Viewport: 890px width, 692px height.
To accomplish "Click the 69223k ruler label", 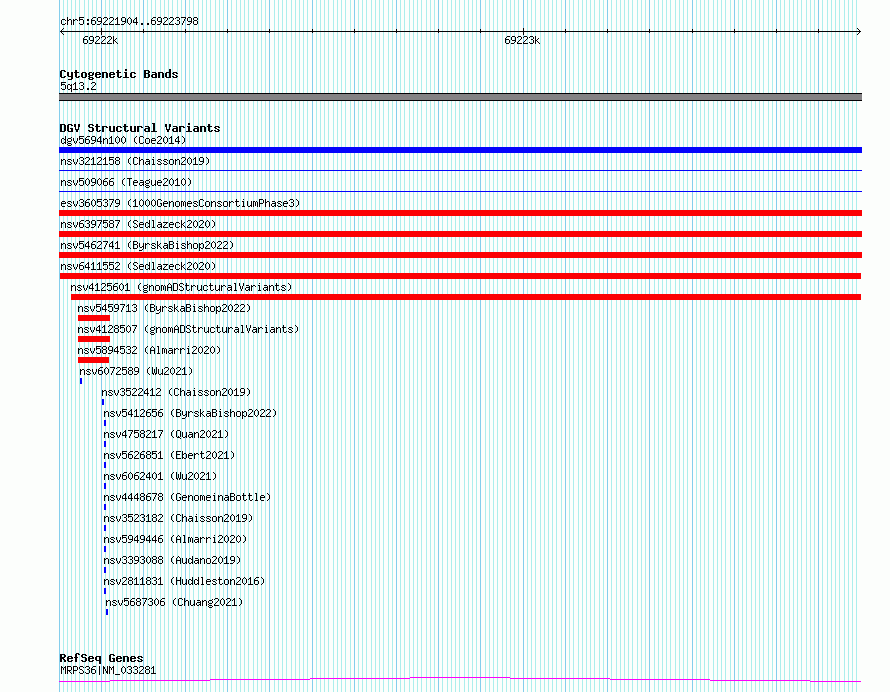I will (522, 40).
